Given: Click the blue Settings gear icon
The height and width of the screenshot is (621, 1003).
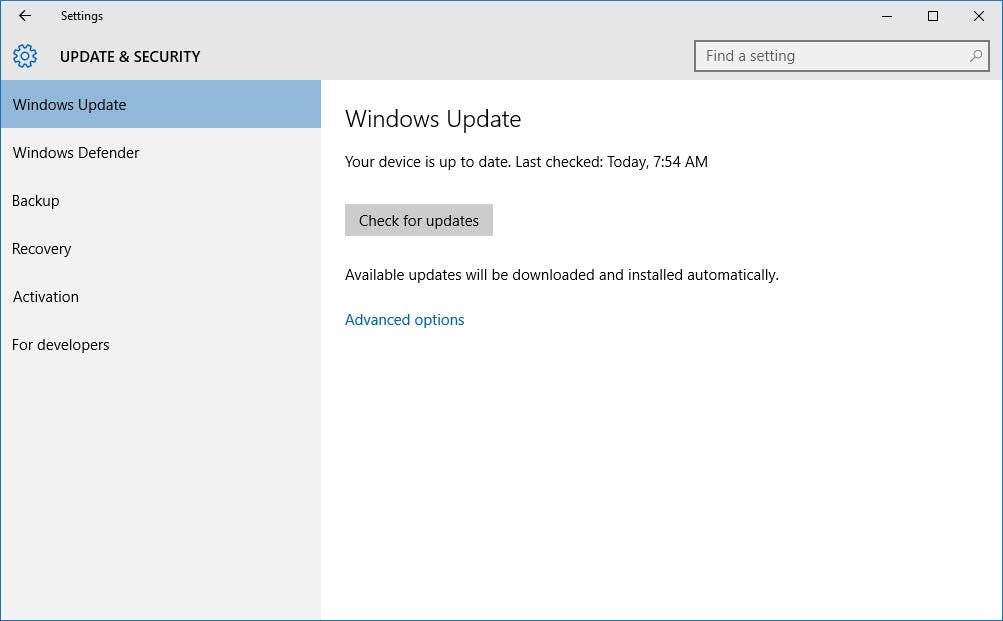Looking at the screenshot, I should tap(24, 56).
